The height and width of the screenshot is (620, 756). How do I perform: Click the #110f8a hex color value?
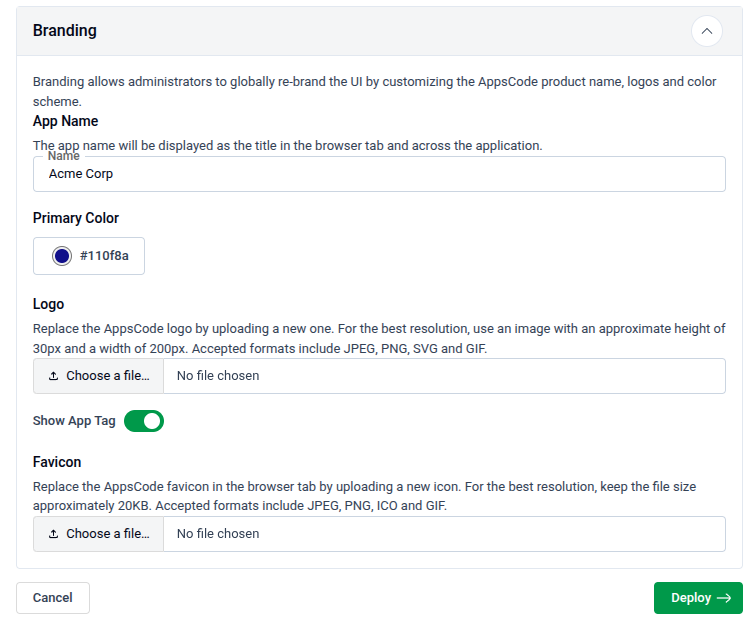point(104,256)
